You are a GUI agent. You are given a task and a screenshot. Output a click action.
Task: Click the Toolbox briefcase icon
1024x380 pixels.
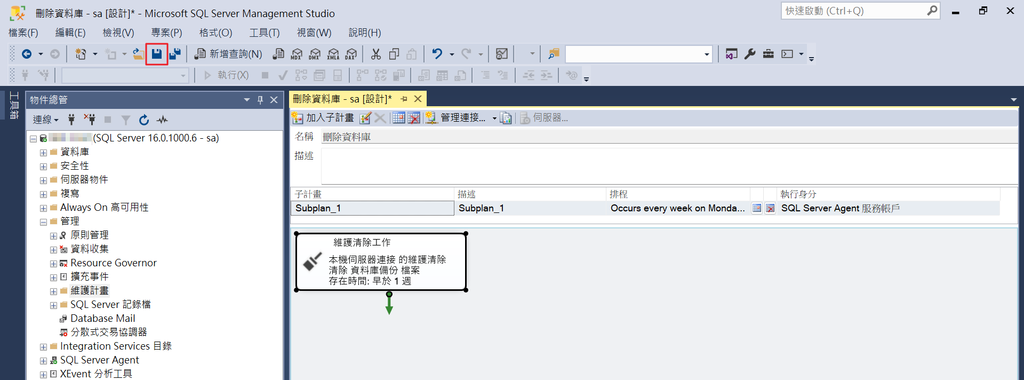pyautogui.click(x=769, y=54)
